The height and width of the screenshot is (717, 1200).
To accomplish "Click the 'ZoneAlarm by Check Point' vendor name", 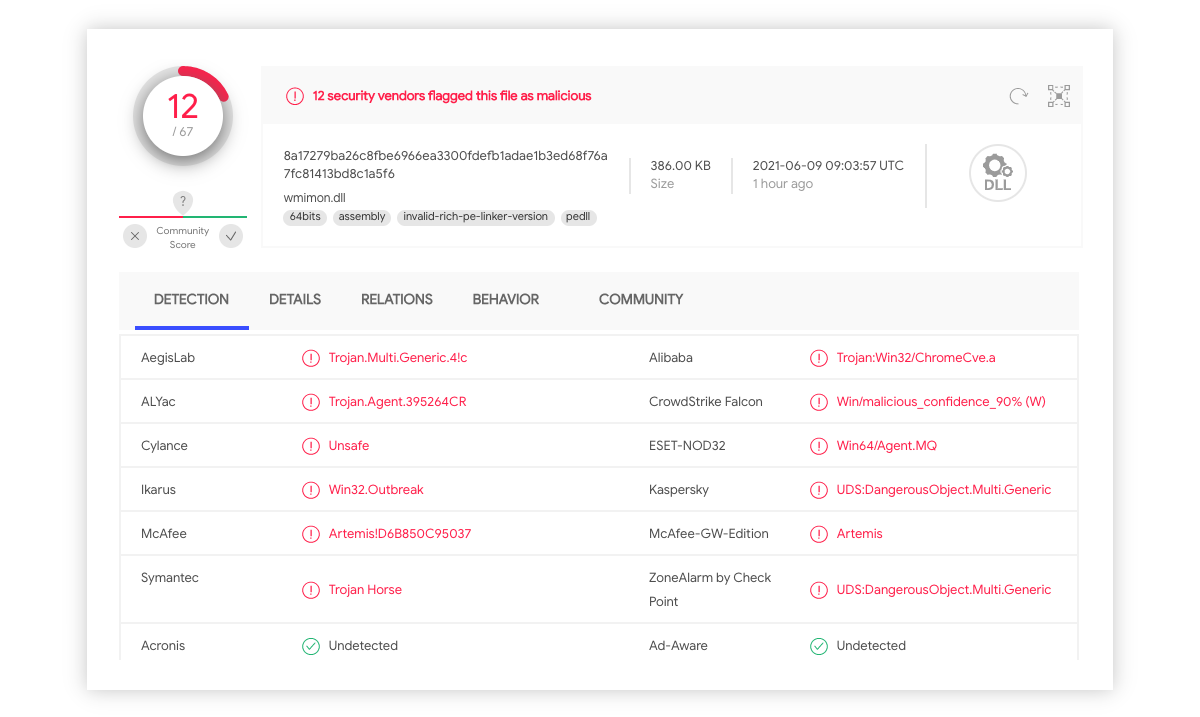I will click(x=710, y=590).
